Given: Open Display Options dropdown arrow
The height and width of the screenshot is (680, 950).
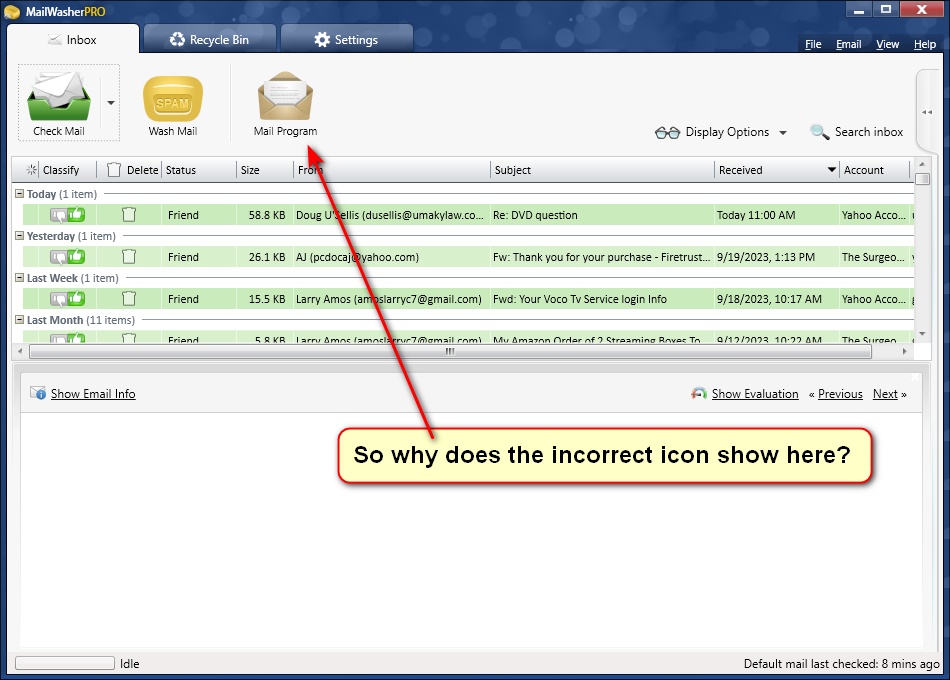Looking at the screenshot, I should point(783,133).
